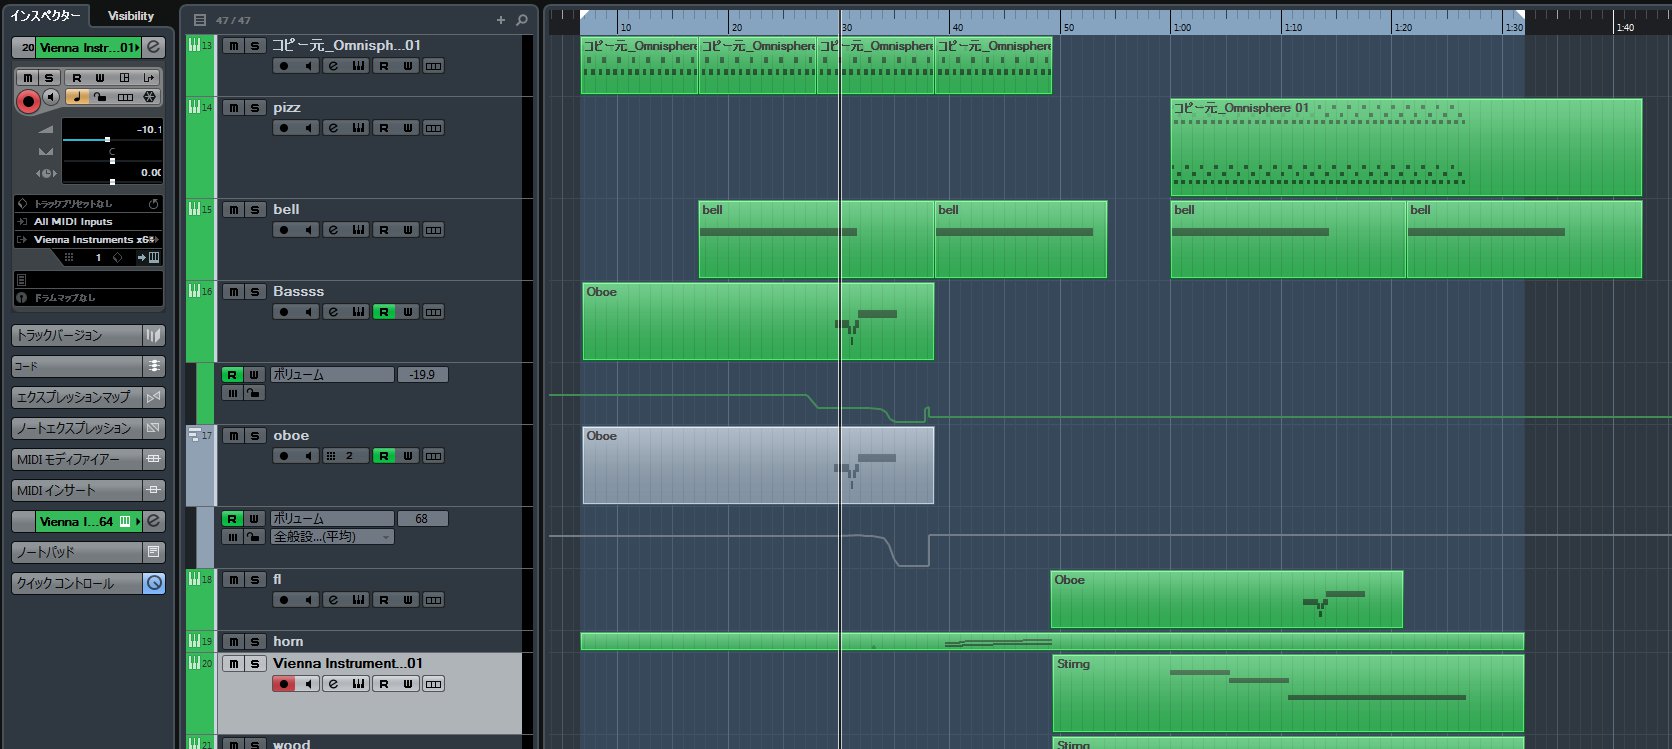Switch to the インスペクター tab
This screenshot has width=1672, height=749.
click(45, 15)
